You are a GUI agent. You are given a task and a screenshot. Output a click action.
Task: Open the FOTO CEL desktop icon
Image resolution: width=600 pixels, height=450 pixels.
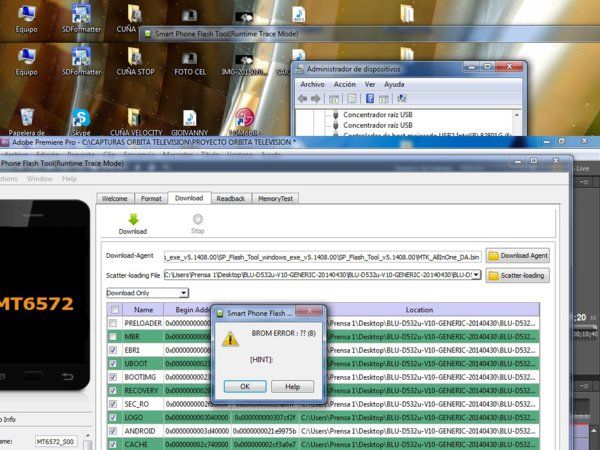point(190,63)
